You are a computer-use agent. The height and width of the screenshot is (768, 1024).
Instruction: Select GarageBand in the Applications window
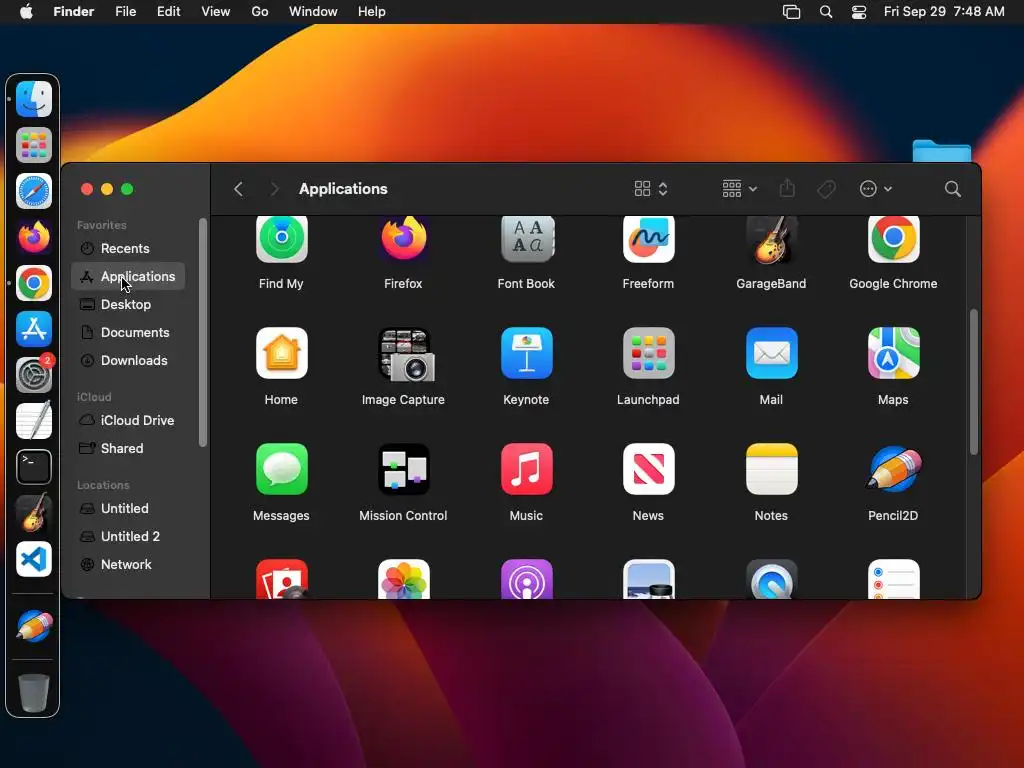771,239
